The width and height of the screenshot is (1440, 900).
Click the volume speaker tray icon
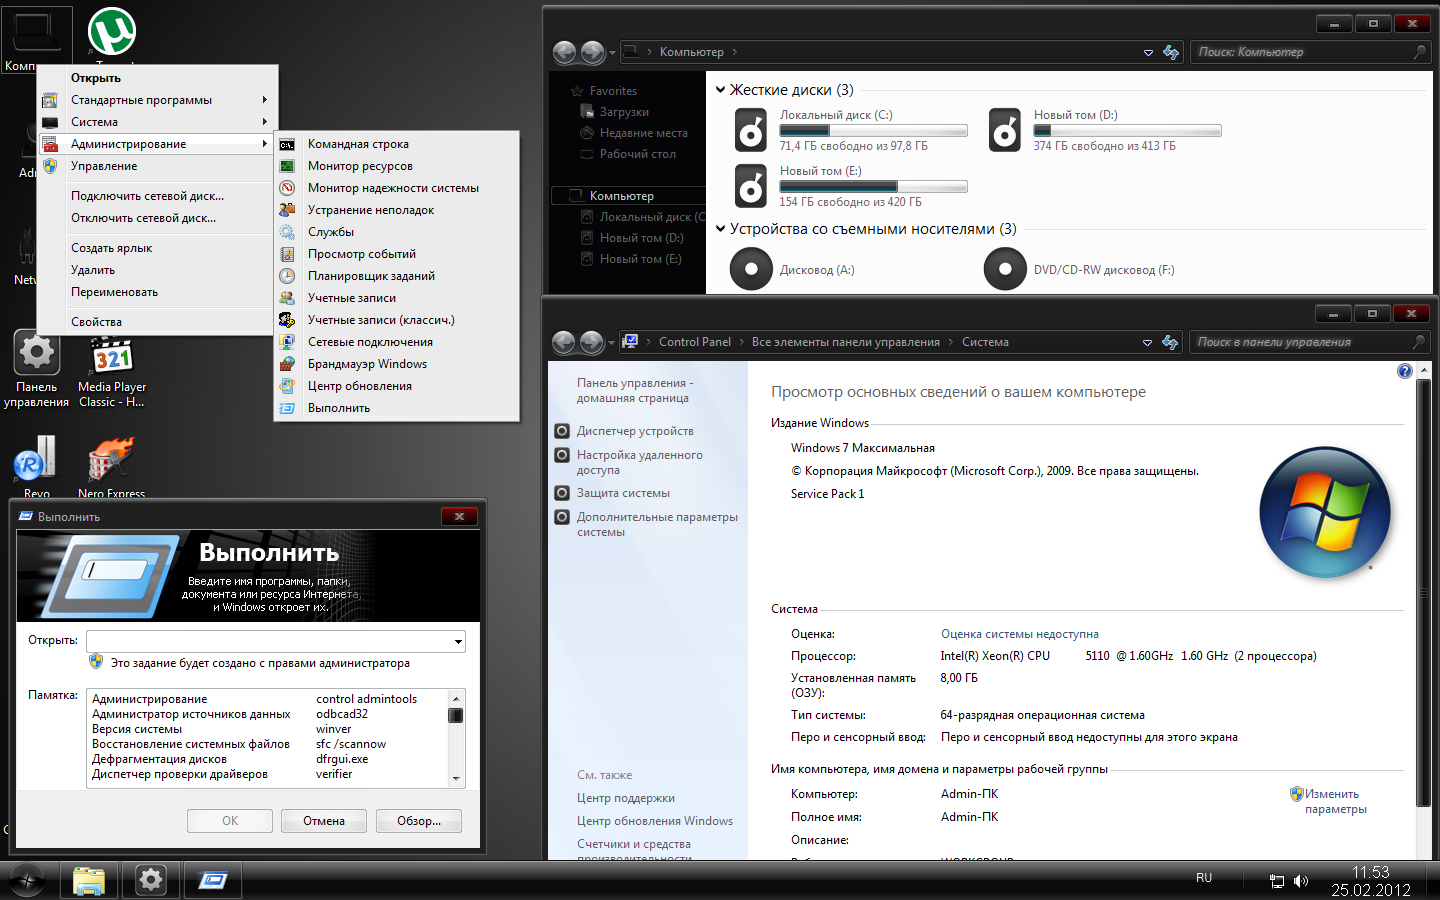click(x=1301, y=881)
